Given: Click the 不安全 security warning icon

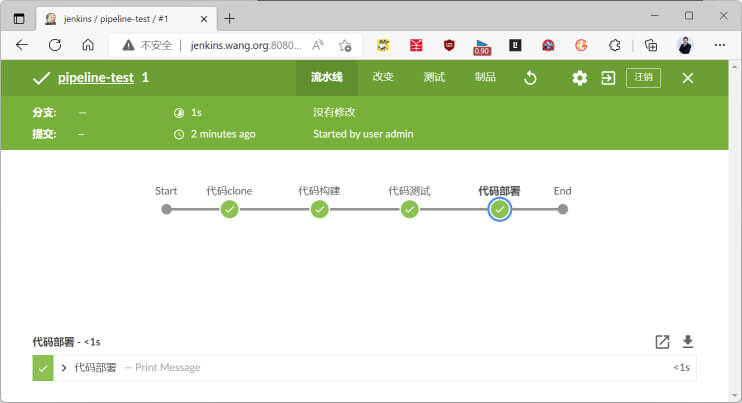Looking at the screenshot, I should (128, 45).
